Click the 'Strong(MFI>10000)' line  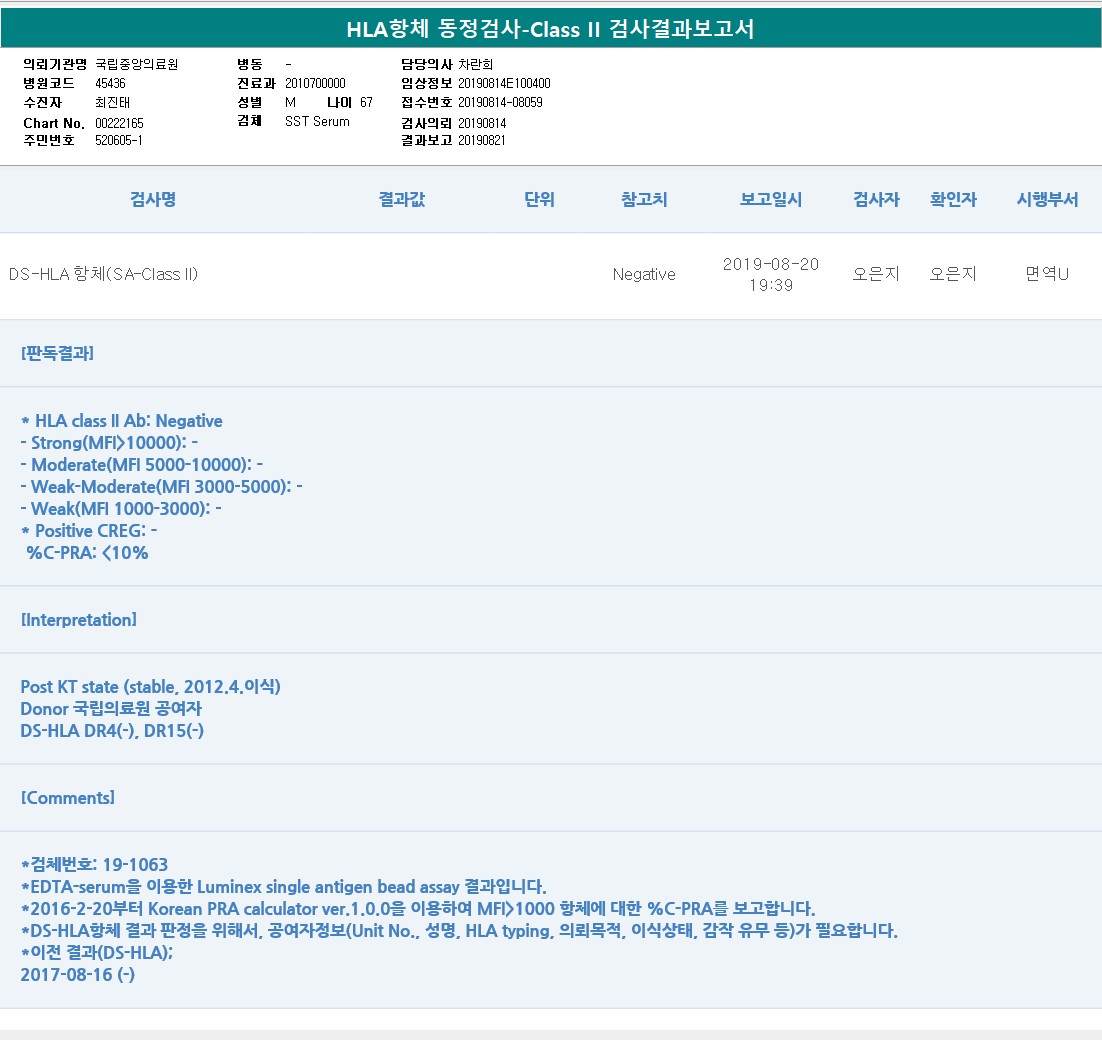[109, 443]
